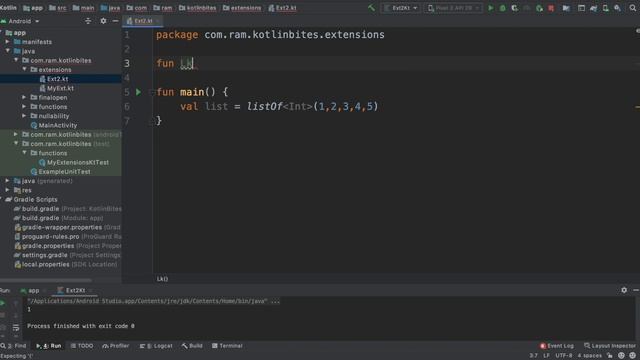Click the UTF-8 encoding status item
The image size is (640, 360).
click(563, 356)
